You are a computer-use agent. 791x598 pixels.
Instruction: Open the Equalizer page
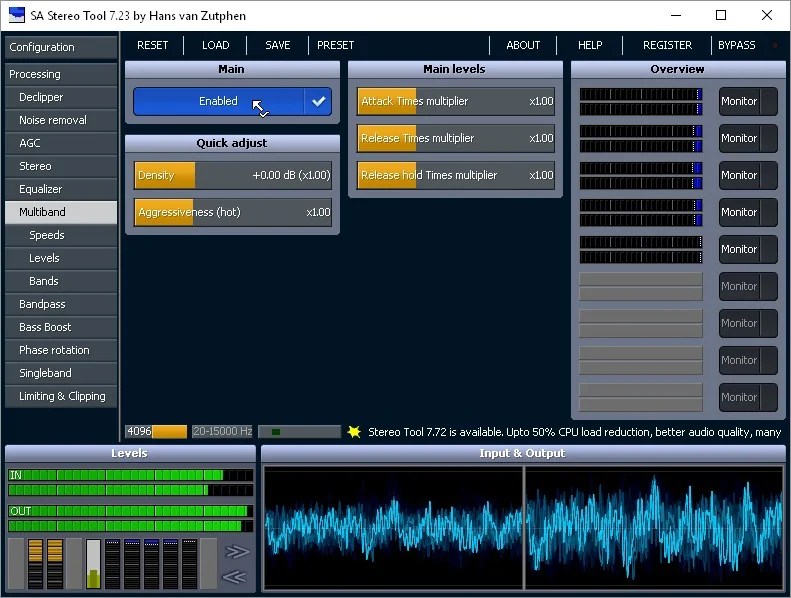(x=61, y=189)
